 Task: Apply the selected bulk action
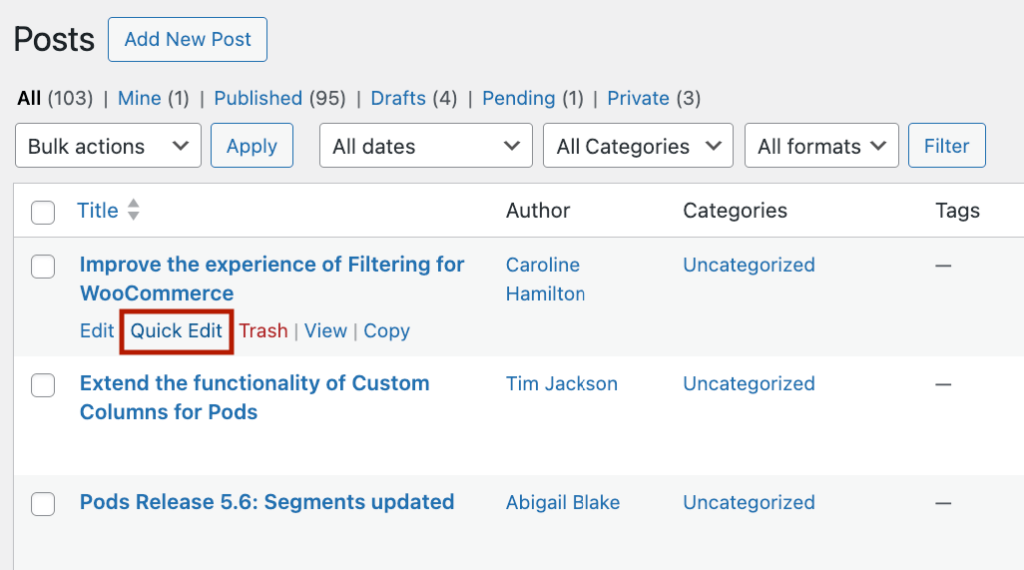[251, 146]
